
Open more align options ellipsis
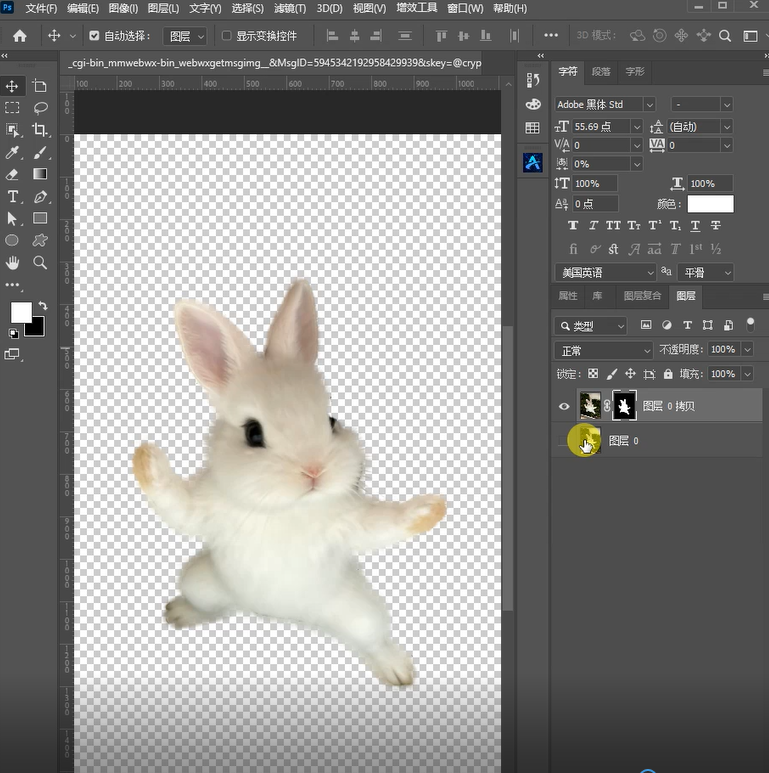point(551,35)
